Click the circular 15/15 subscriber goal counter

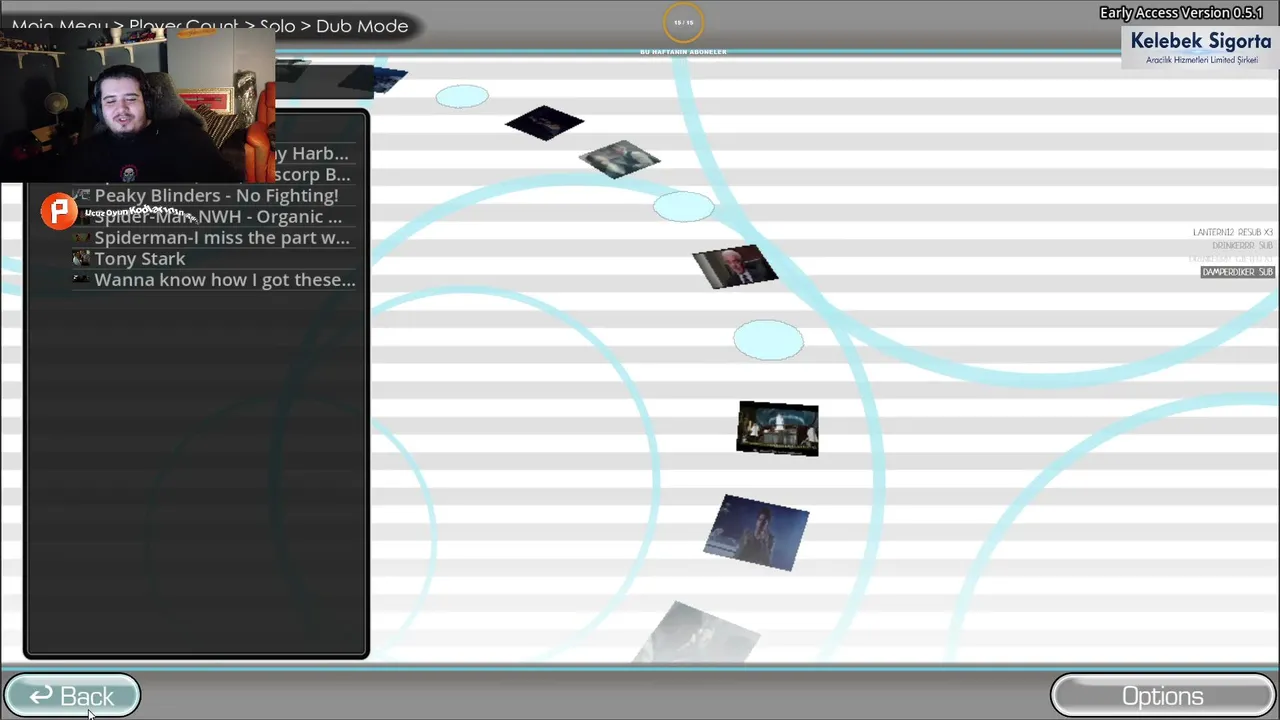tap(684, 22)
